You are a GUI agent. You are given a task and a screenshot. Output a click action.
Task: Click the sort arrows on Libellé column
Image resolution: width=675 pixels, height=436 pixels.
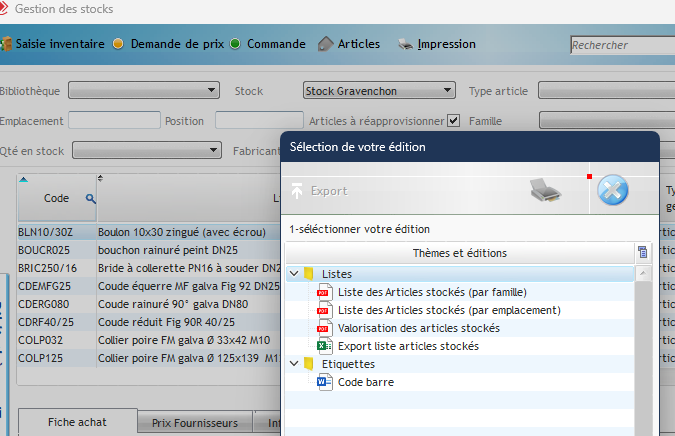[100, 178]
